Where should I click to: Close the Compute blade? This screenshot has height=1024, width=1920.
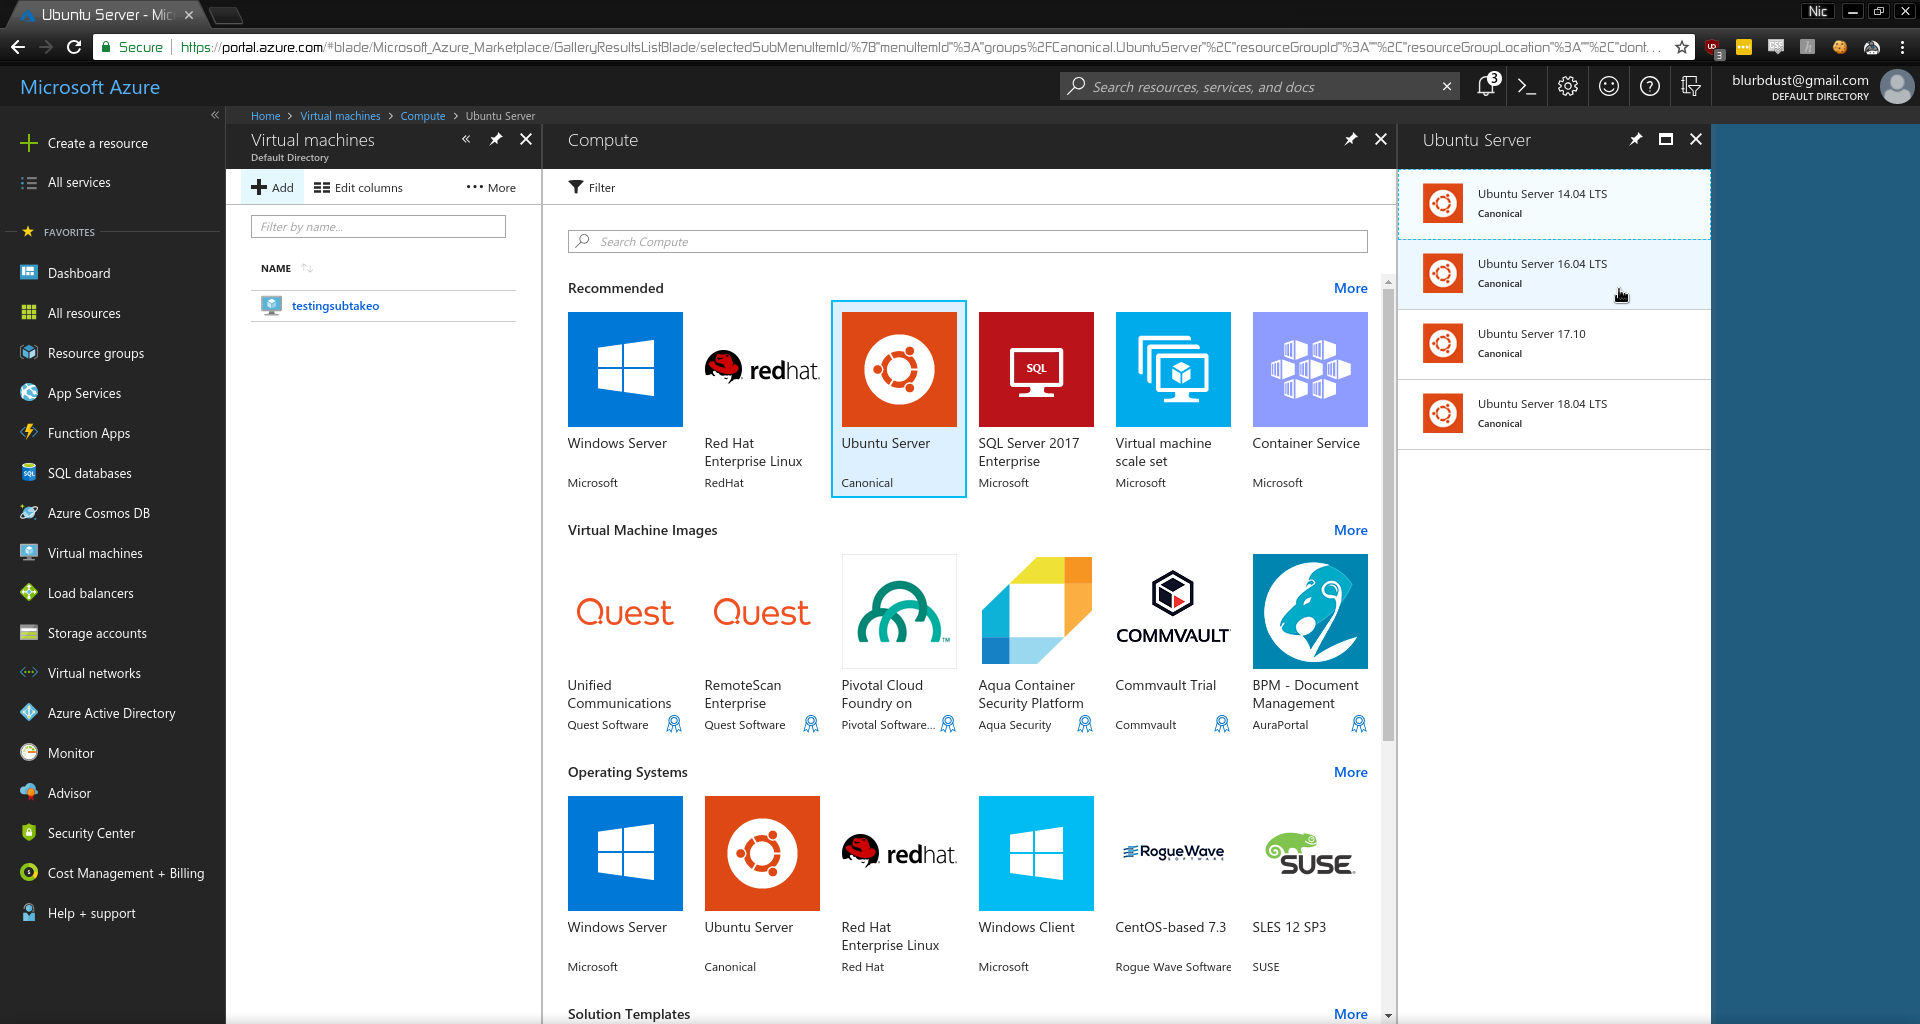pos(1381,140)
